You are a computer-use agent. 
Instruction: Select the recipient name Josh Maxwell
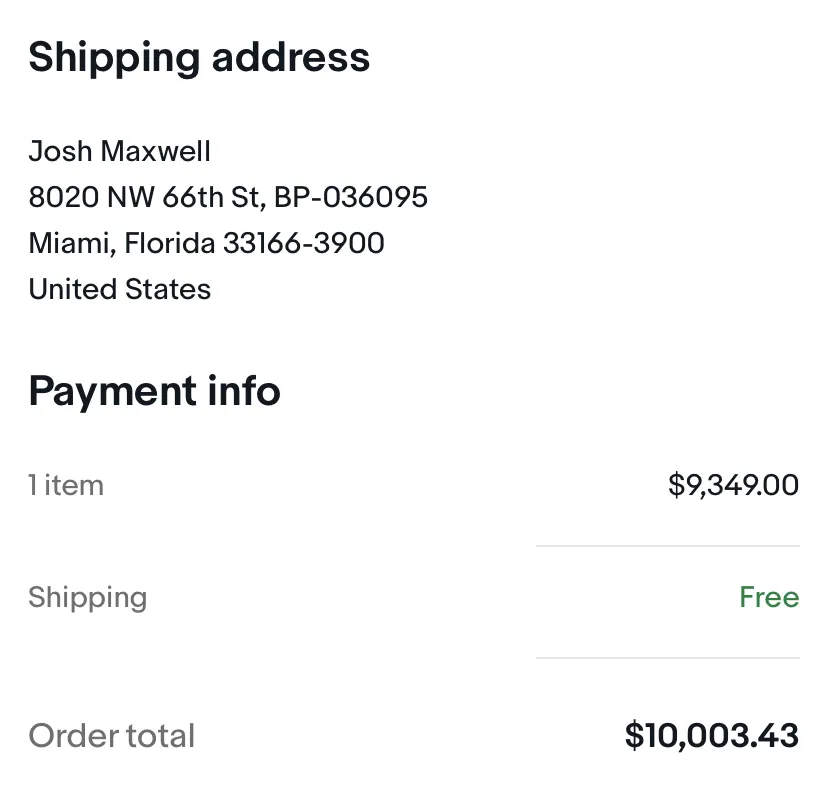pos(120,152)
